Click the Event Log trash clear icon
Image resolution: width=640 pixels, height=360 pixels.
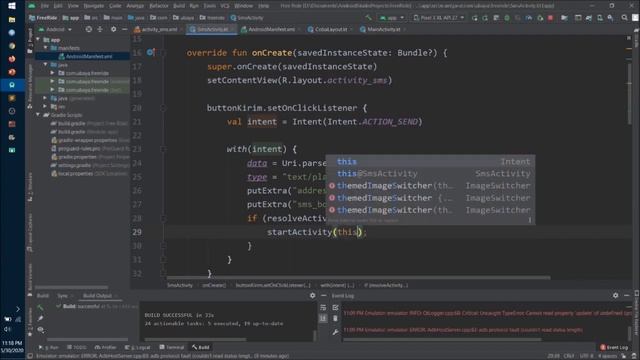click(x=335, y=318)
